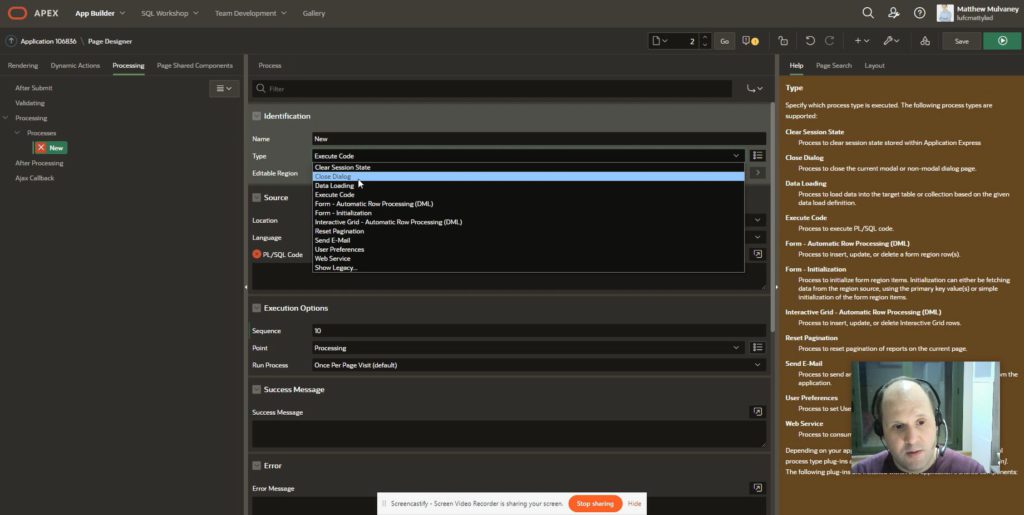Image resolution: width=1024 pixels, height=515 pixels.
Task: Open the PL/SQL Code editor popup icon
Action: [758, 254]
